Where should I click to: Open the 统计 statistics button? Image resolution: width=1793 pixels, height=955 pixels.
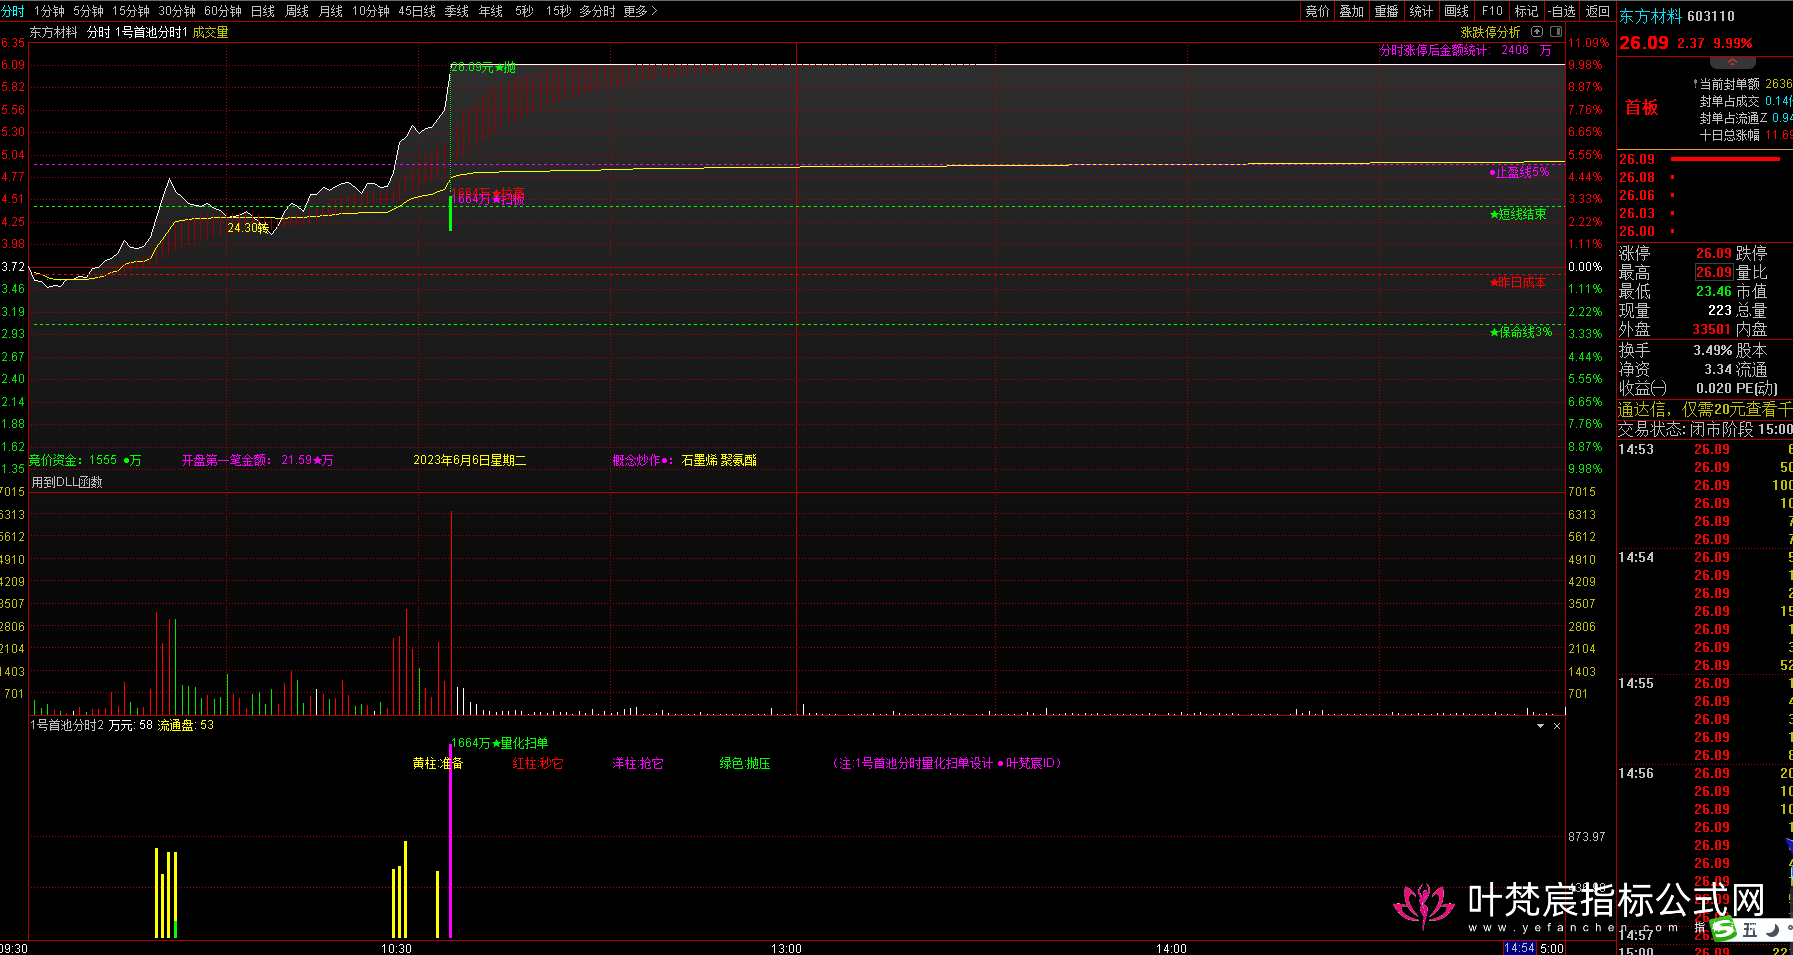1421,11
